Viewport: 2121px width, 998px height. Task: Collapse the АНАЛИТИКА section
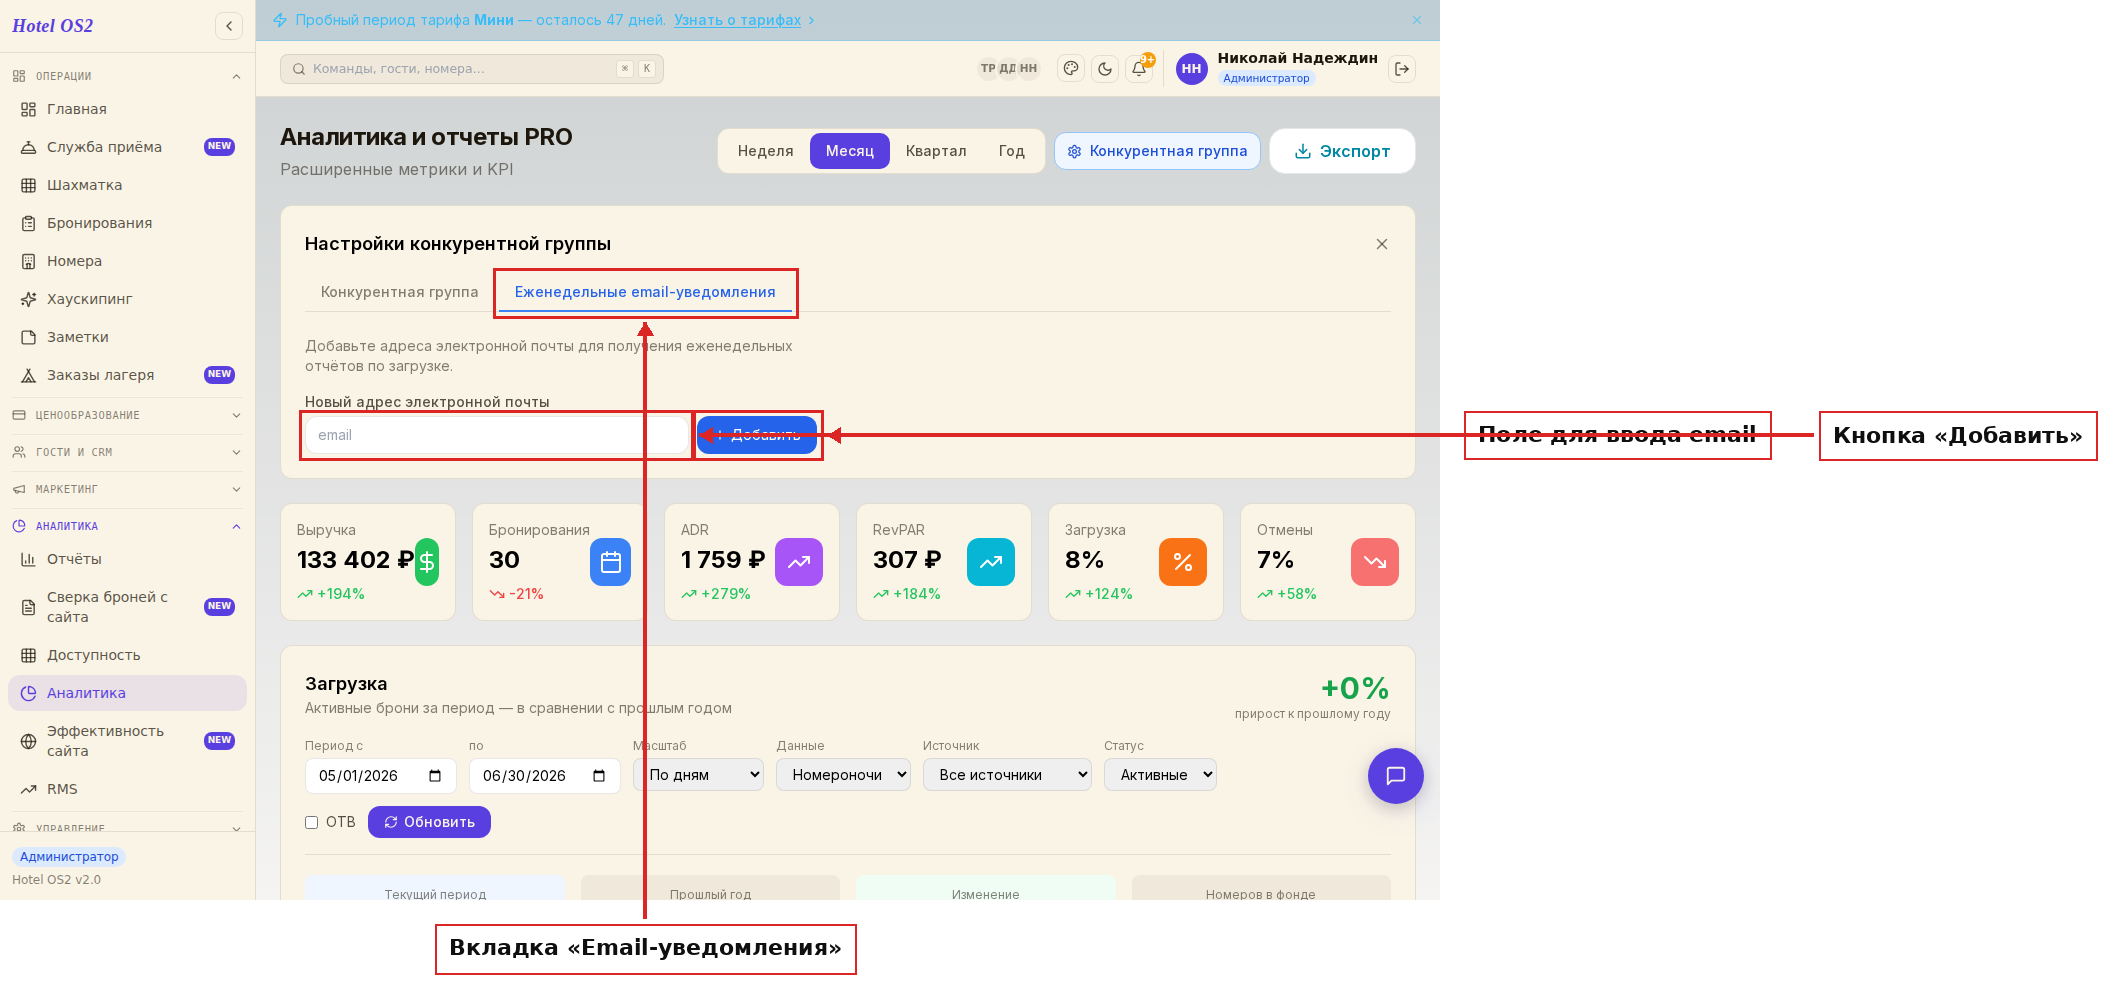(x=127, y=526)
